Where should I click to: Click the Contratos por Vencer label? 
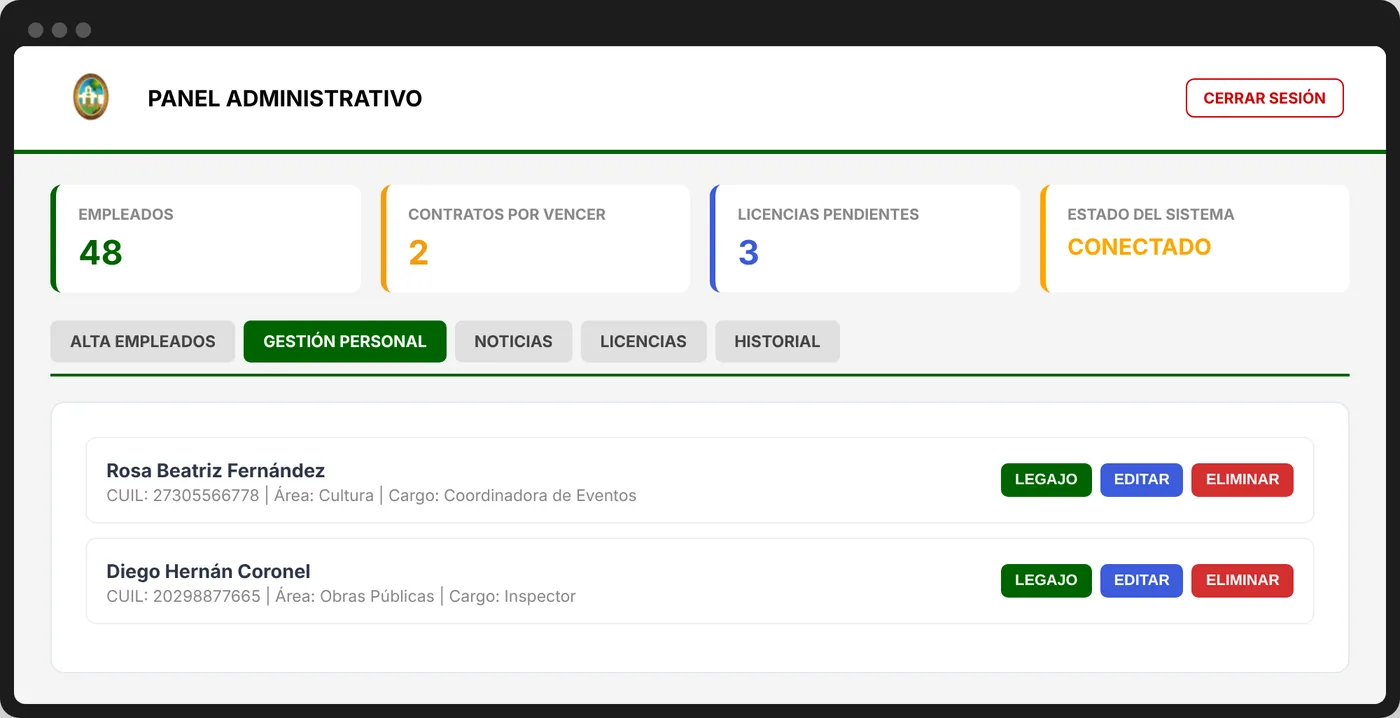click(507, 214)
